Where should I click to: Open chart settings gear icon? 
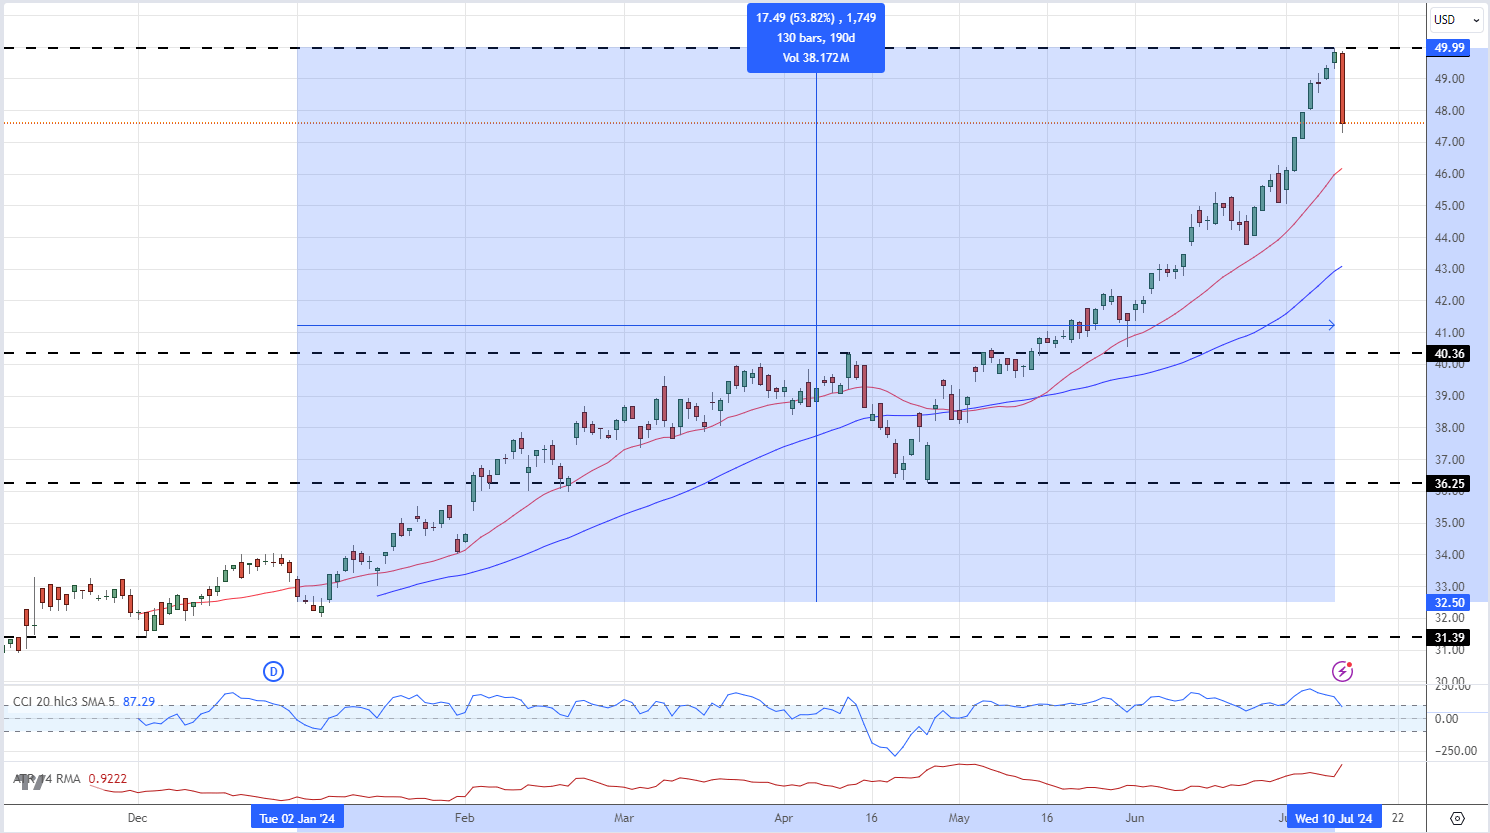tap(1457, 818)
